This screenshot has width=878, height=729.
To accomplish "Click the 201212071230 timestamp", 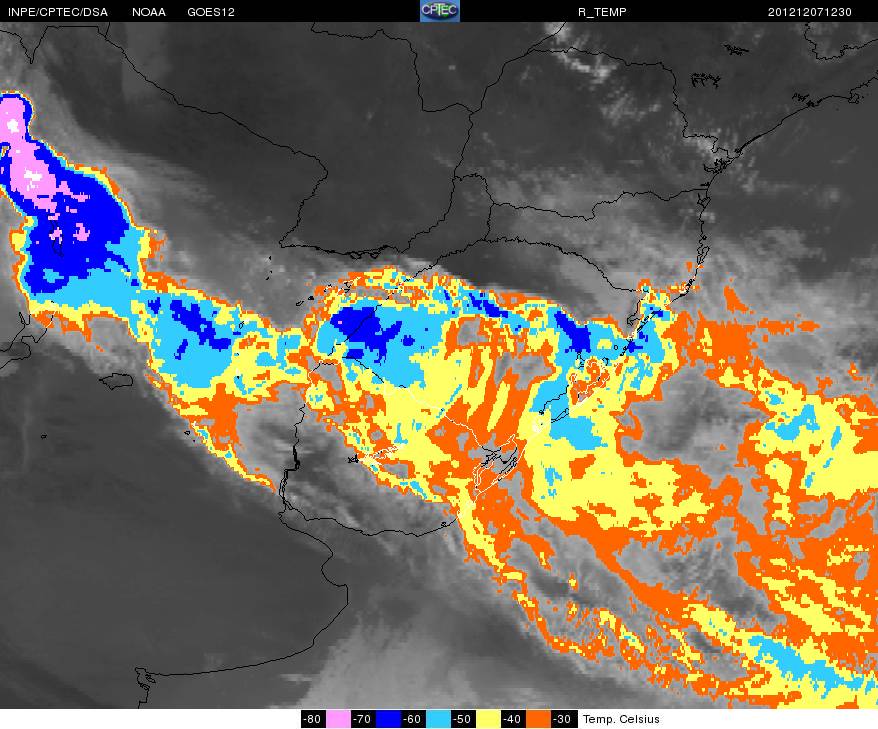I will 810,12.
